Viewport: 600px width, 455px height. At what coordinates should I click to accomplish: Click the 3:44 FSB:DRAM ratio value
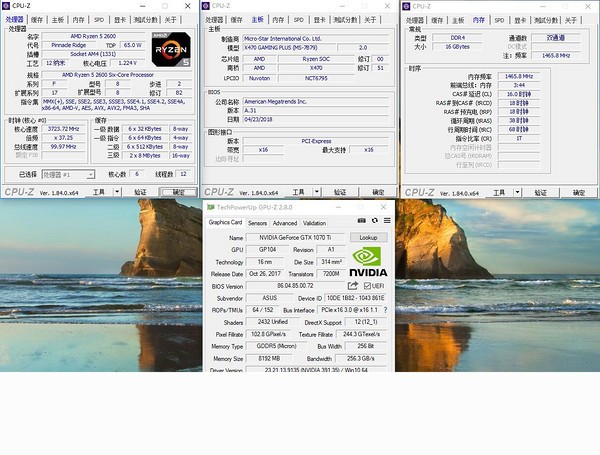(519, 85)
